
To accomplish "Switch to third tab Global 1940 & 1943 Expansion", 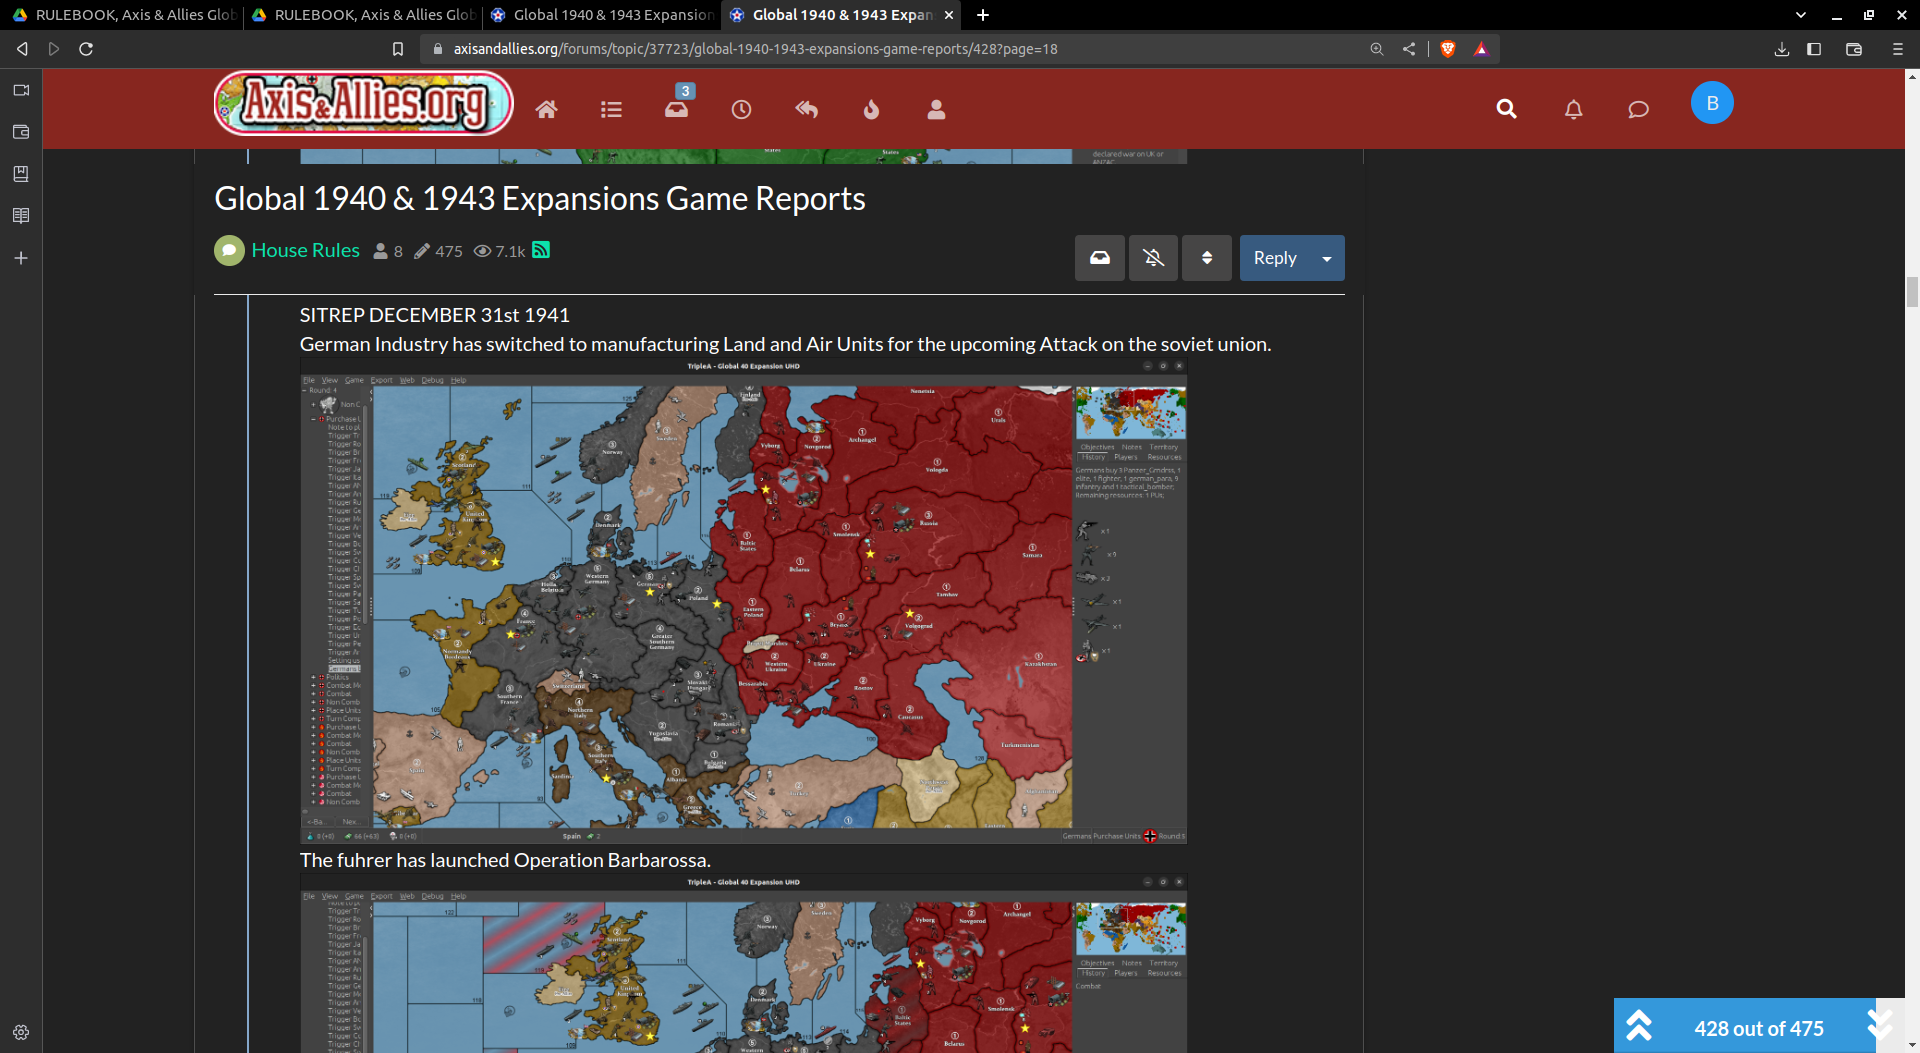I will (602, 15).
